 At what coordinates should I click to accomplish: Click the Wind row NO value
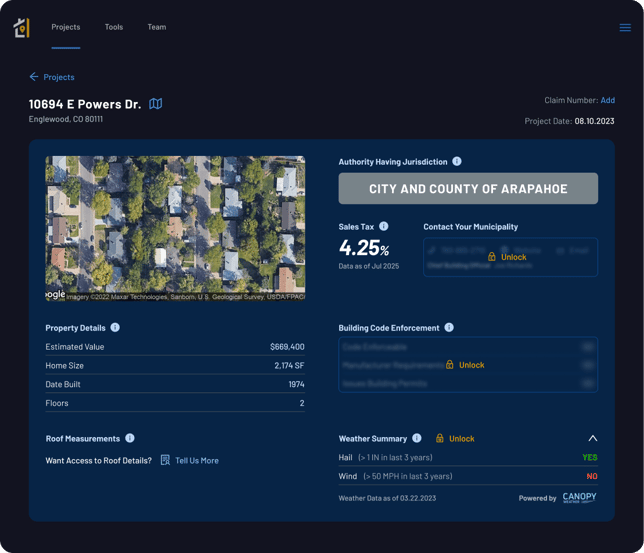click(x=592, y=476)
